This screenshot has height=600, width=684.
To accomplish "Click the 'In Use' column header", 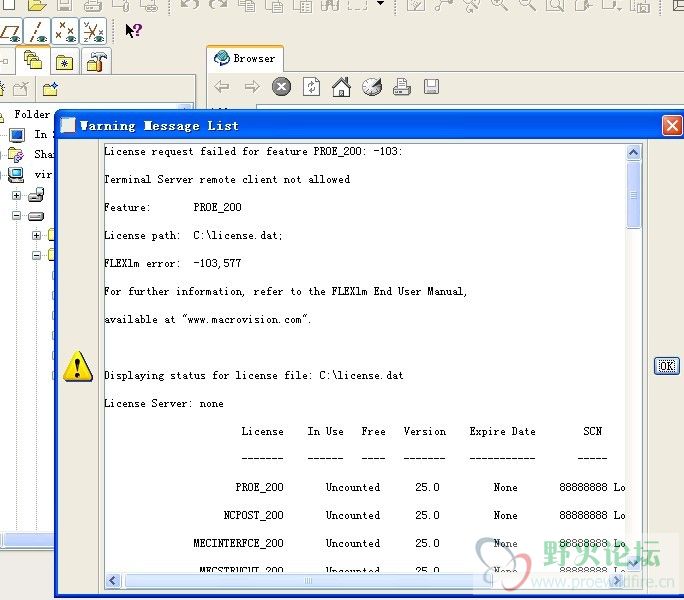I will [x=325, y=432].
